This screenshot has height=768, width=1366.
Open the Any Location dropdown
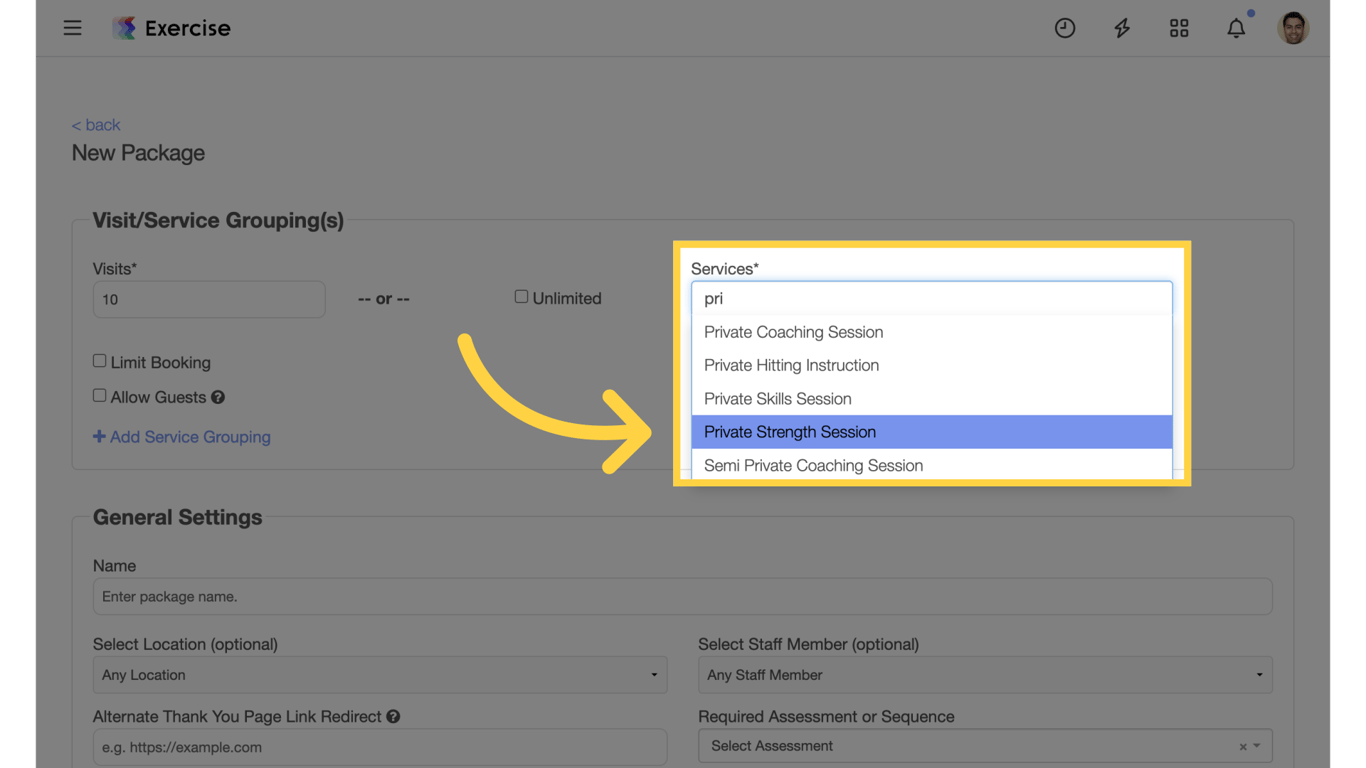click(380, 674)
